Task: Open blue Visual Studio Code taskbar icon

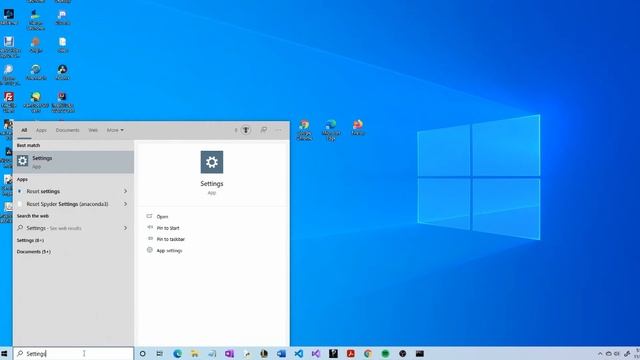Action: pyautogui.click(x=299, y=353)
